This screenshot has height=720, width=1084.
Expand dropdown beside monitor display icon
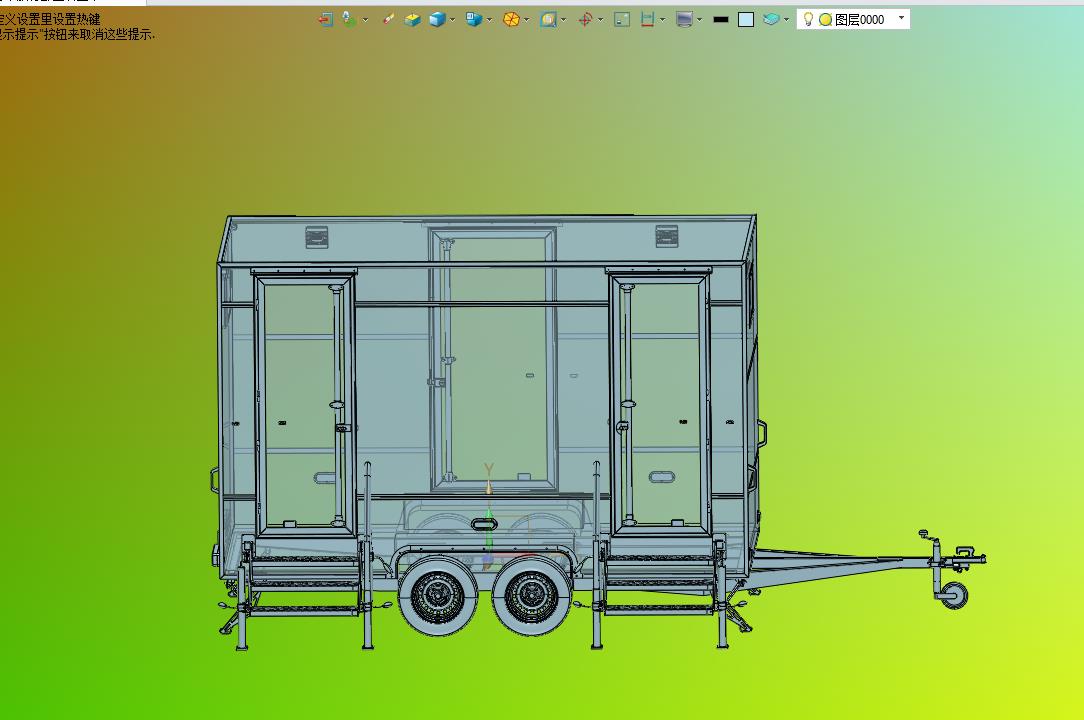700,20
